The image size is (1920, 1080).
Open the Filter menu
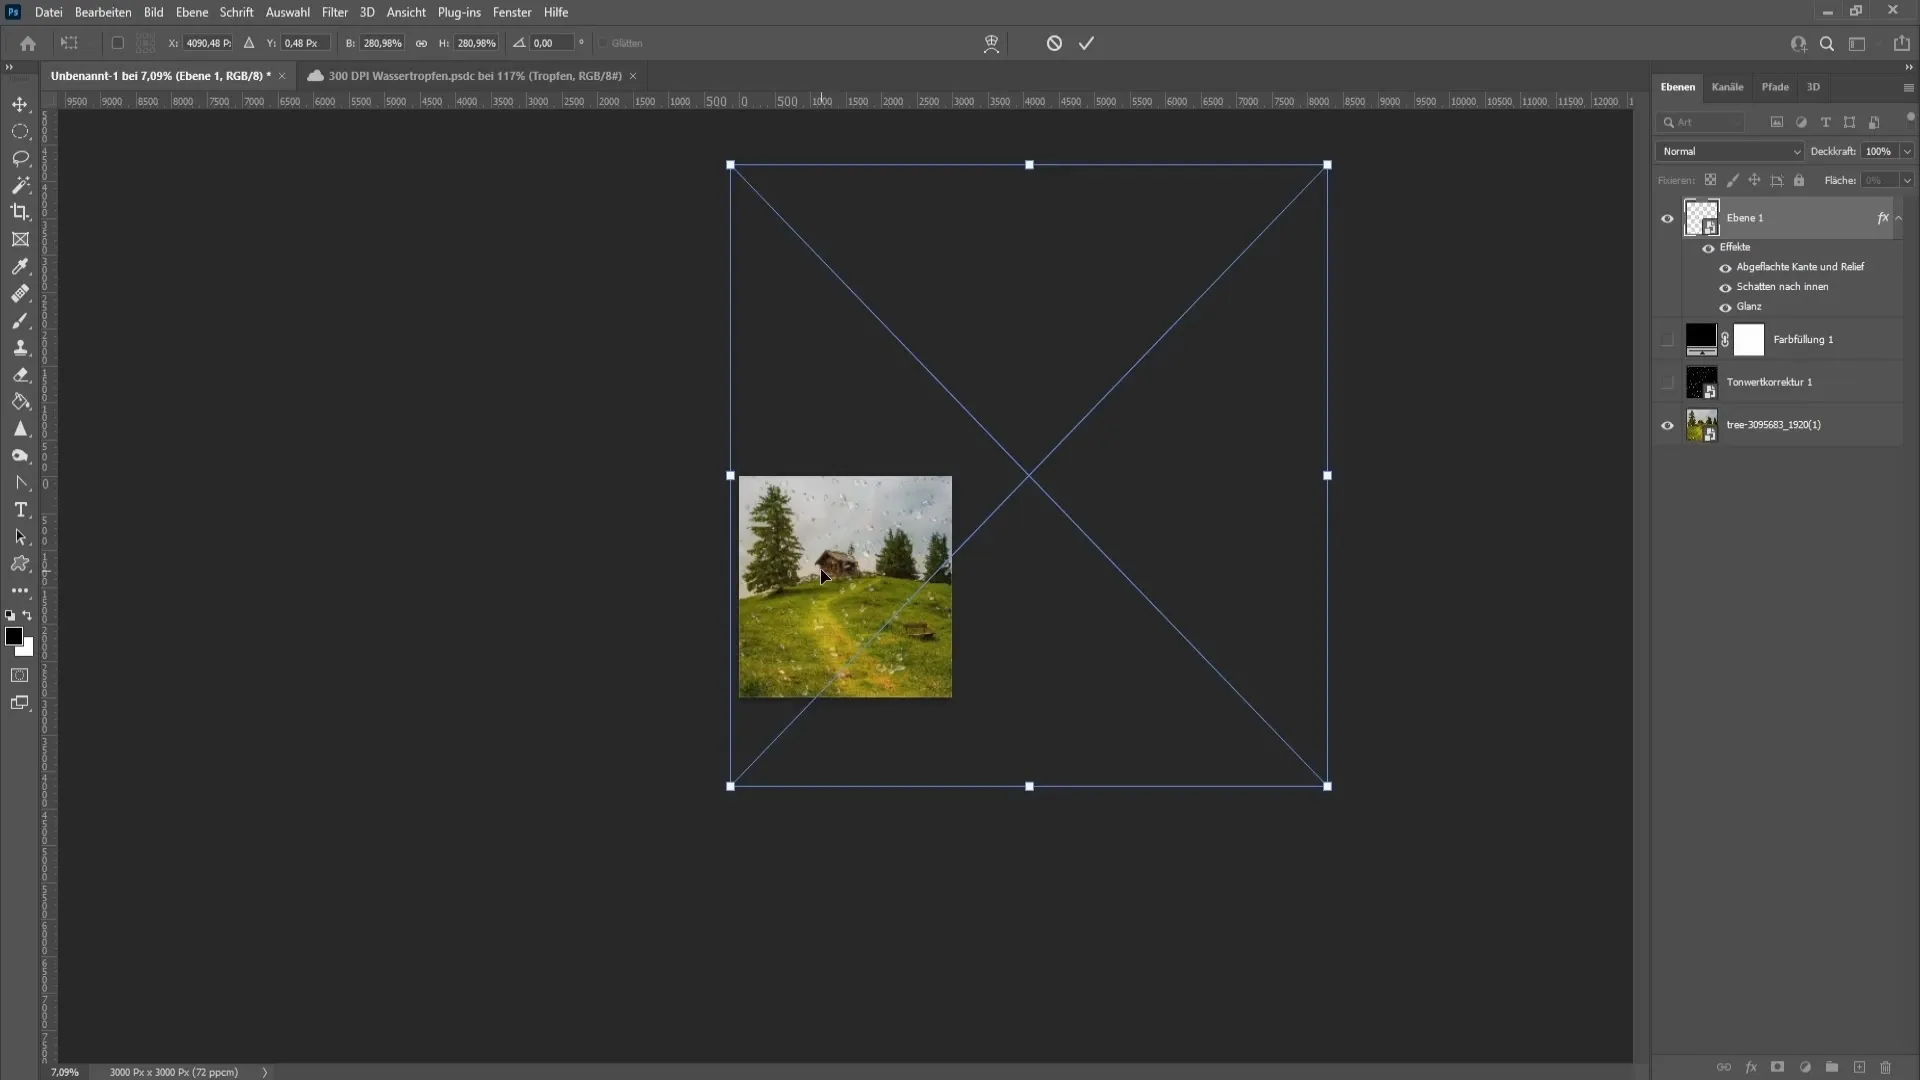click(334, 12)
